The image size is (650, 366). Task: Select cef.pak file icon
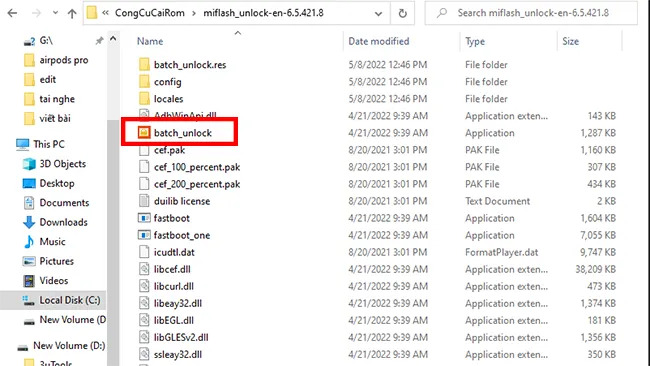pyautogui.click(x=144, y=150)
